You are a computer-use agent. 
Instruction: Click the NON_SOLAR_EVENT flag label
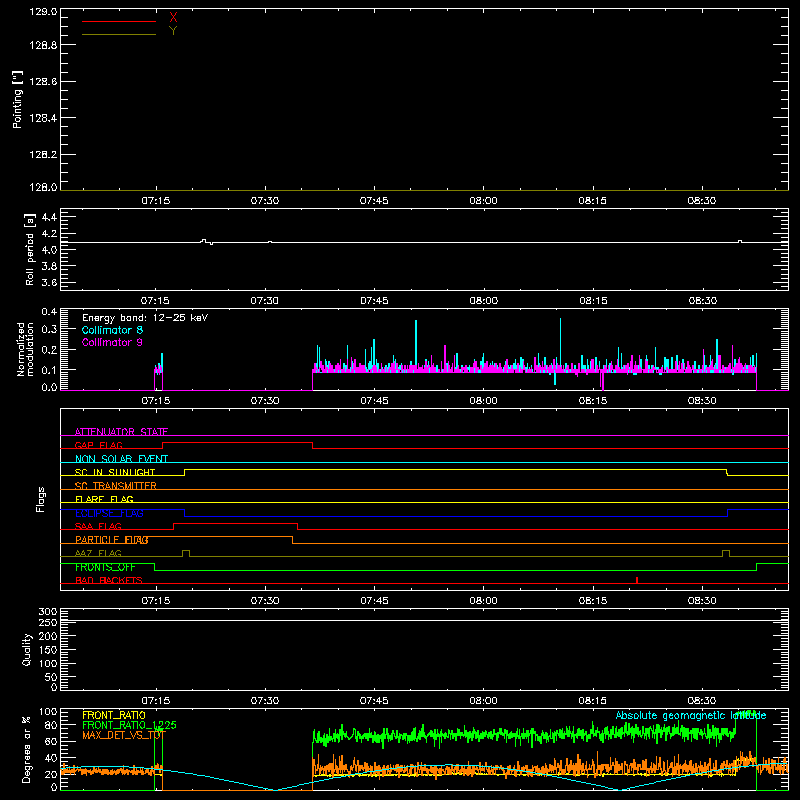pos(121,459)
